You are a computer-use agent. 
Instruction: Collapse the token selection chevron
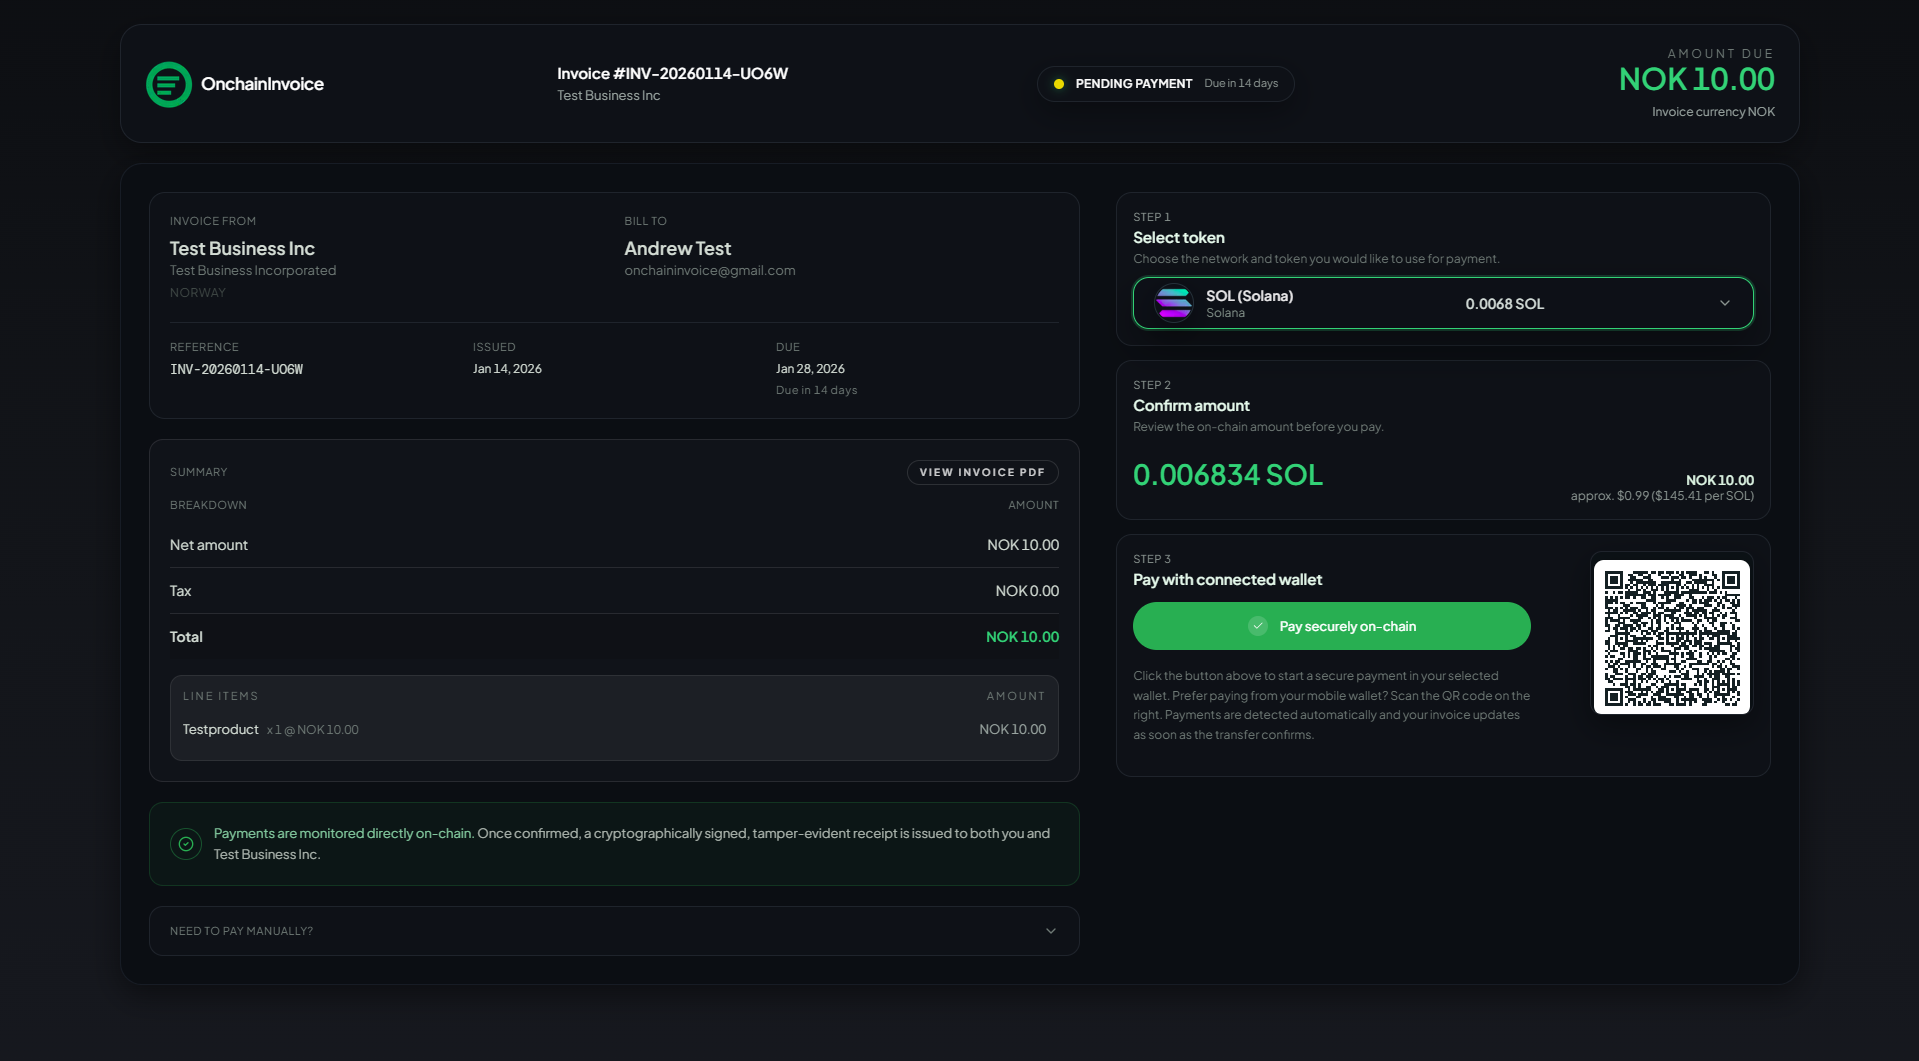tap(1726, 302)
